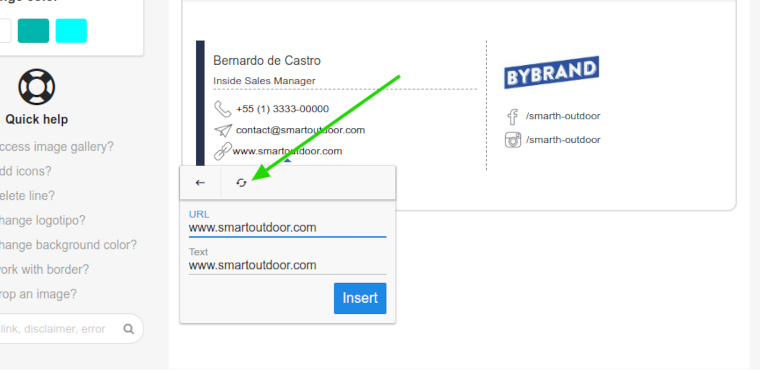Click the chain link icon in signature
The image size is (760, 373).
(222, 151)
